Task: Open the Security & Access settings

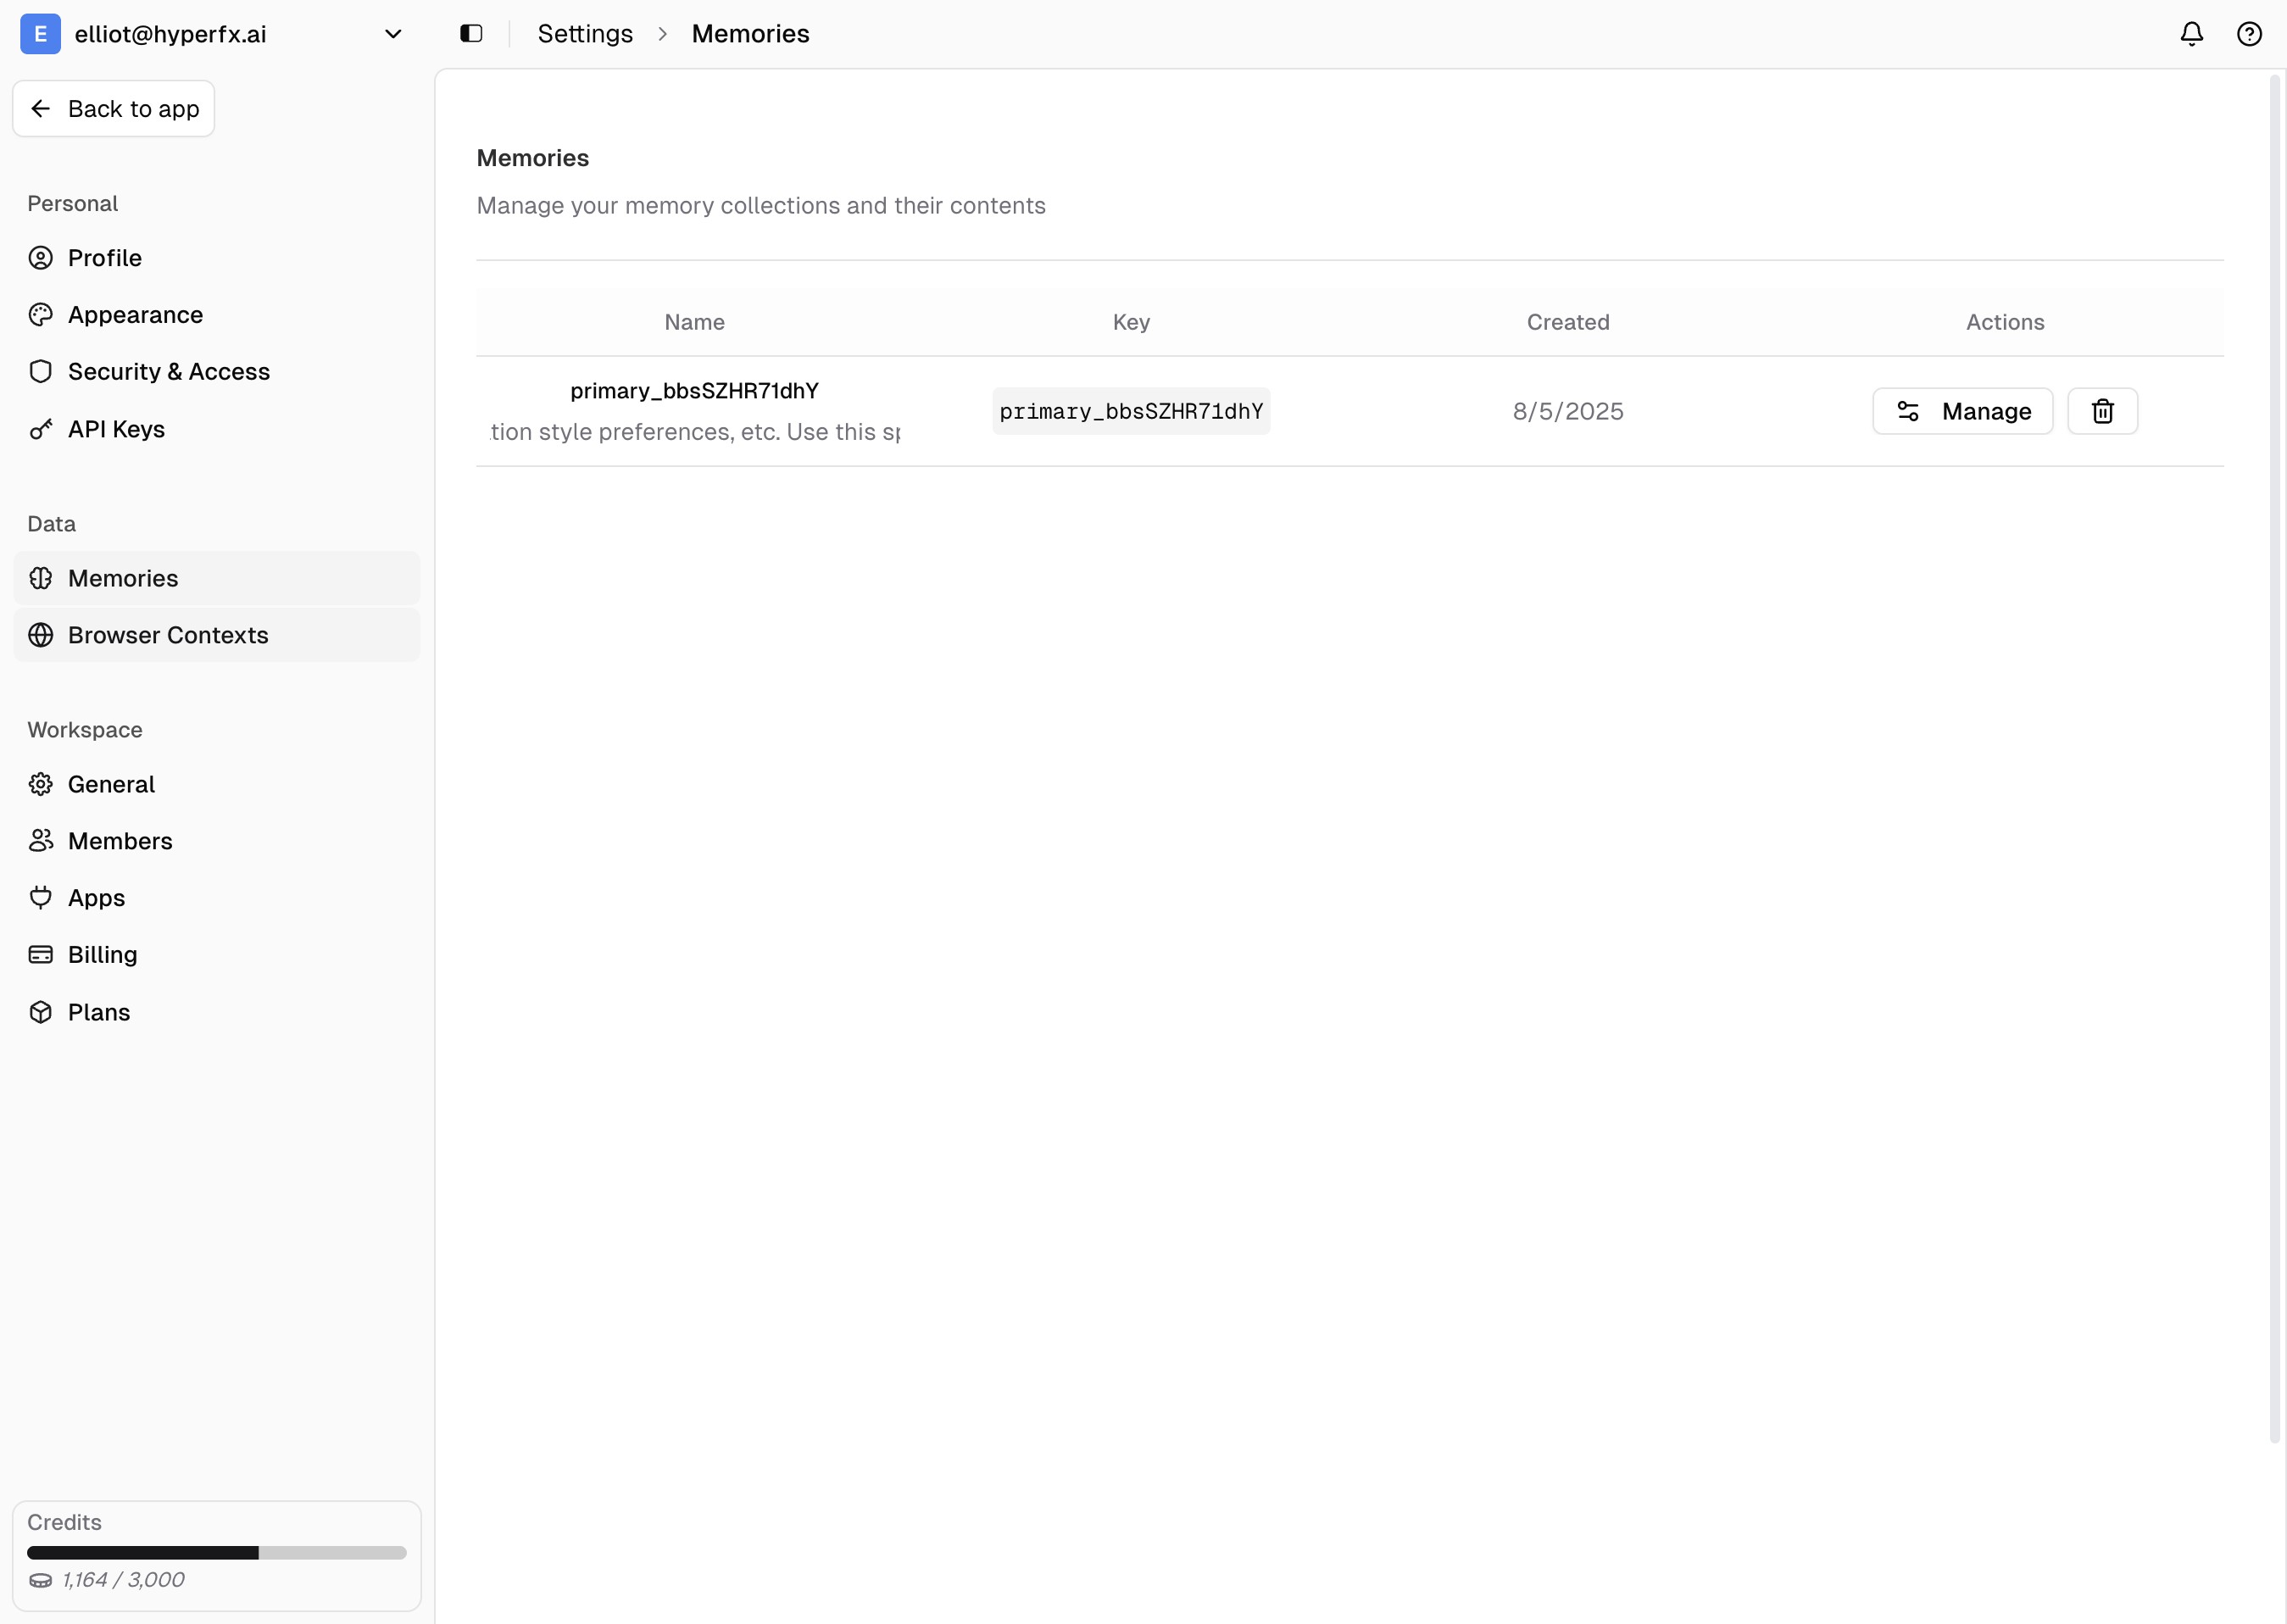Action: 168,372
